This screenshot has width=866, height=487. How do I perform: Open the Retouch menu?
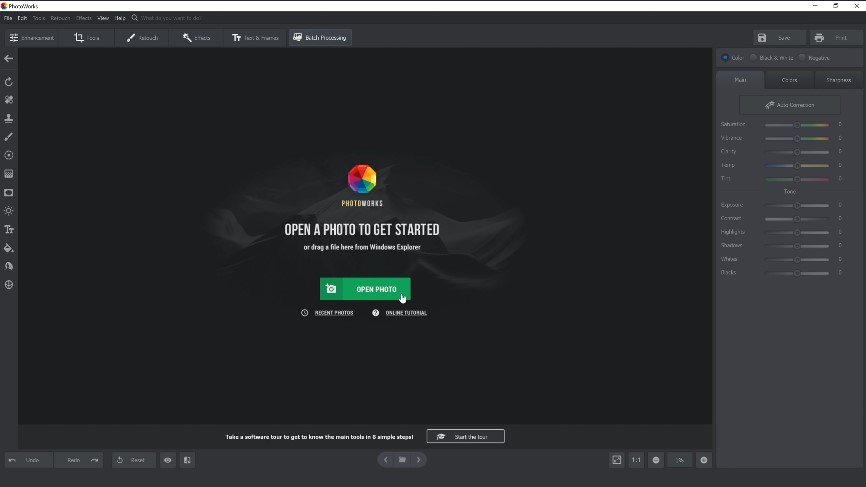coord(60,18)
